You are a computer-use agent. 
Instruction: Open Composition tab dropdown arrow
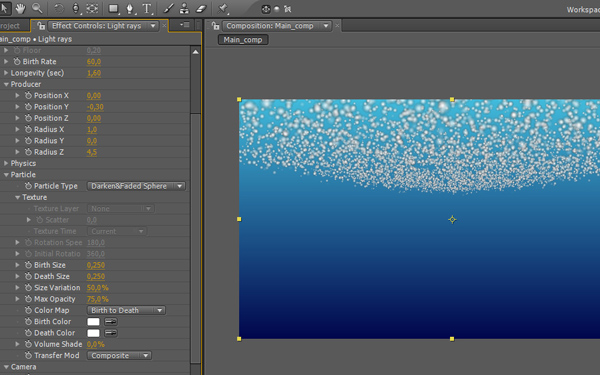pos(326,26)
